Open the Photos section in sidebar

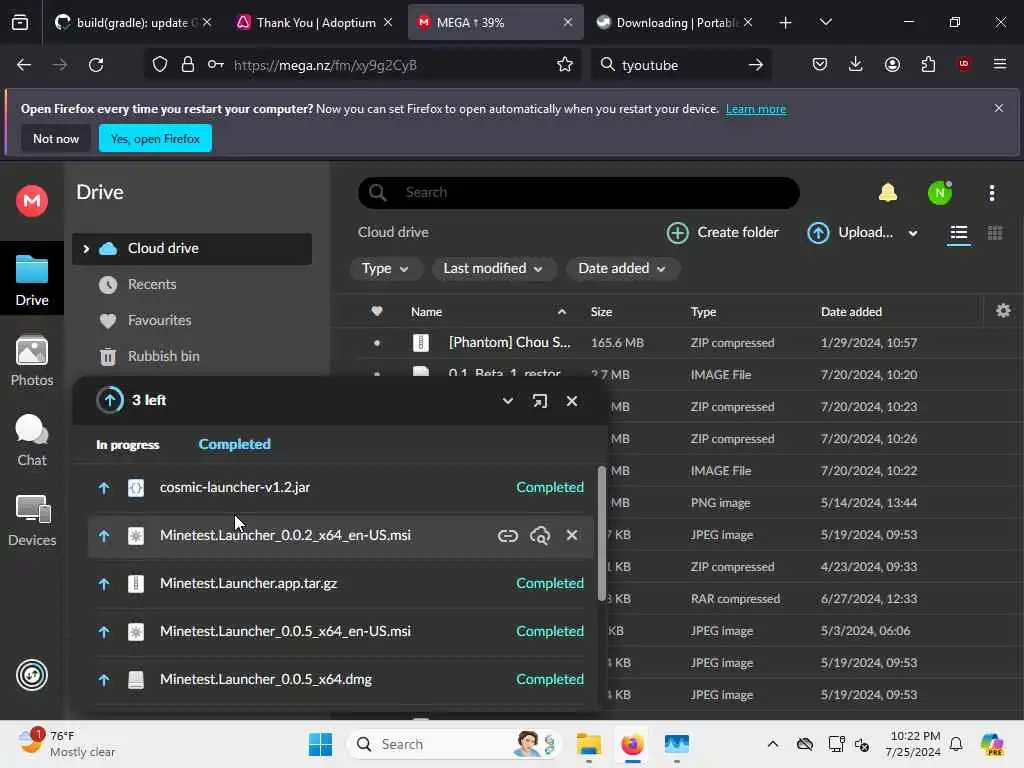[32, 360]
